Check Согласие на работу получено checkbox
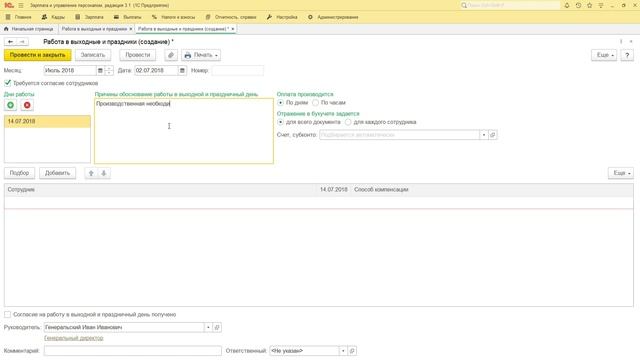 [7, 314]
